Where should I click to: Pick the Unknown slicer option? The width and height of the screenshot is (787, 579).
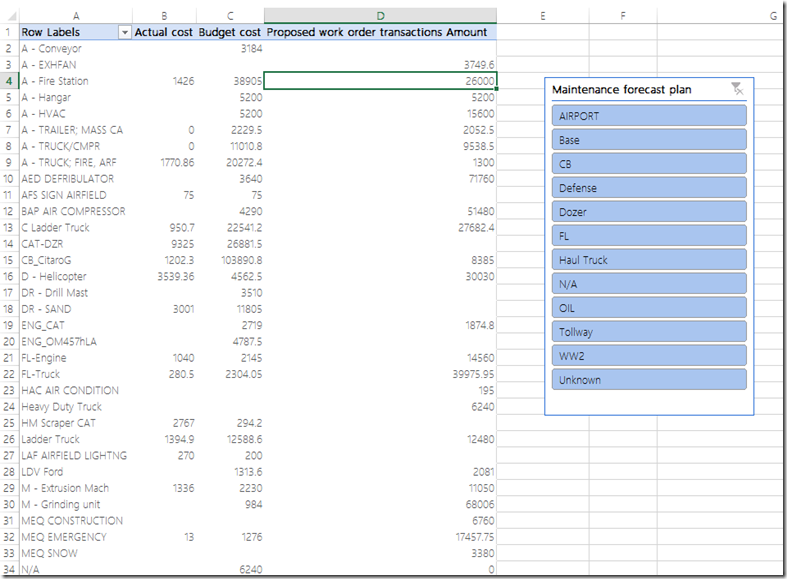pyautogui.click(x=649, y=380)
